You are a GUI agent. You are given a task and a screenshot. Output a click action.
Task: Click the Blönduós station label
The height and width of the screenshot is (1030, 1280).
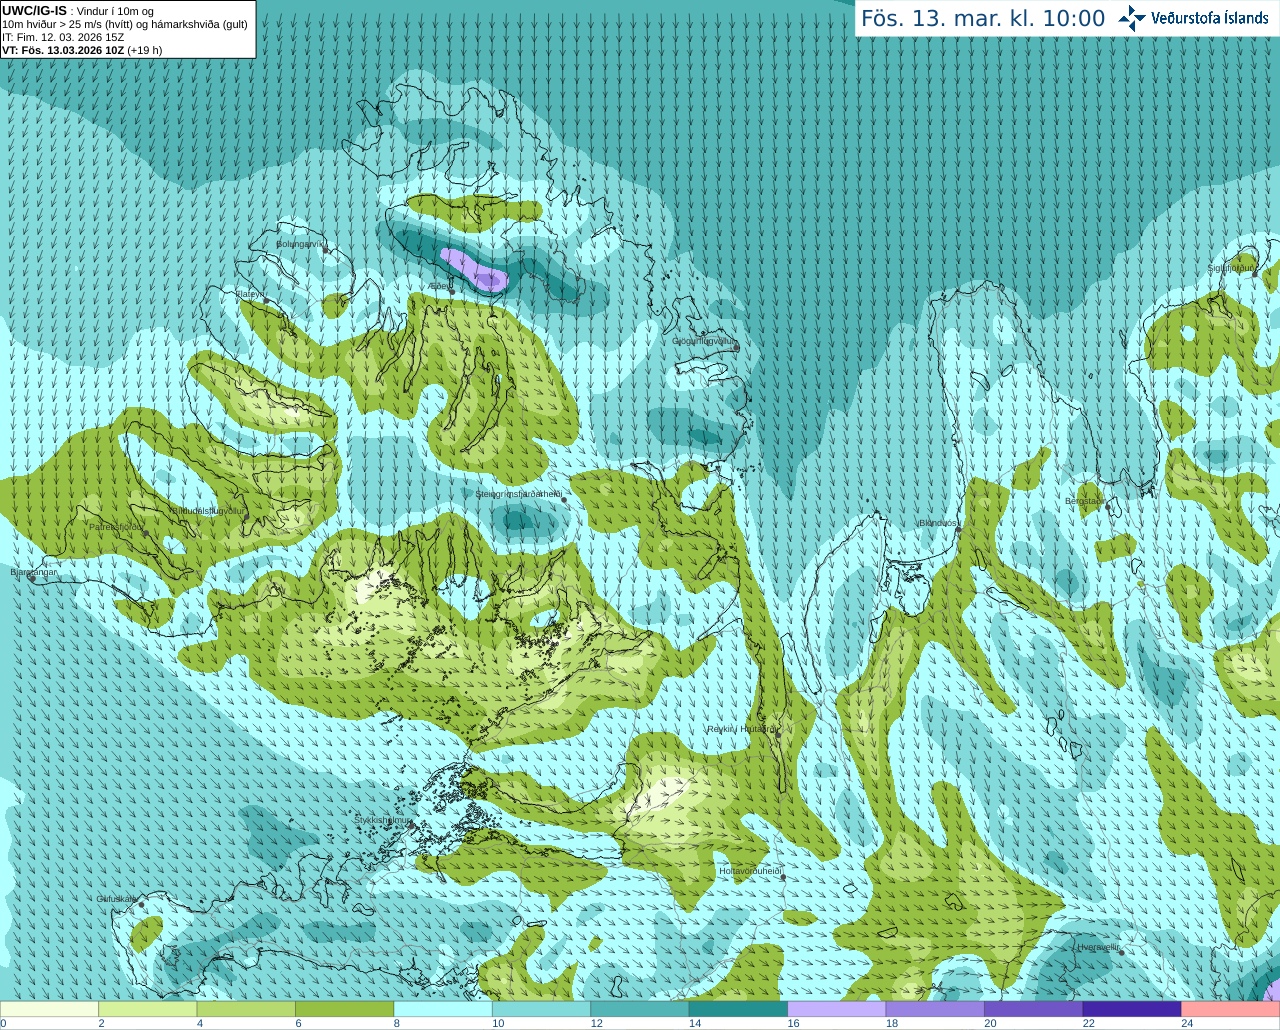click(x=938, y=523)
